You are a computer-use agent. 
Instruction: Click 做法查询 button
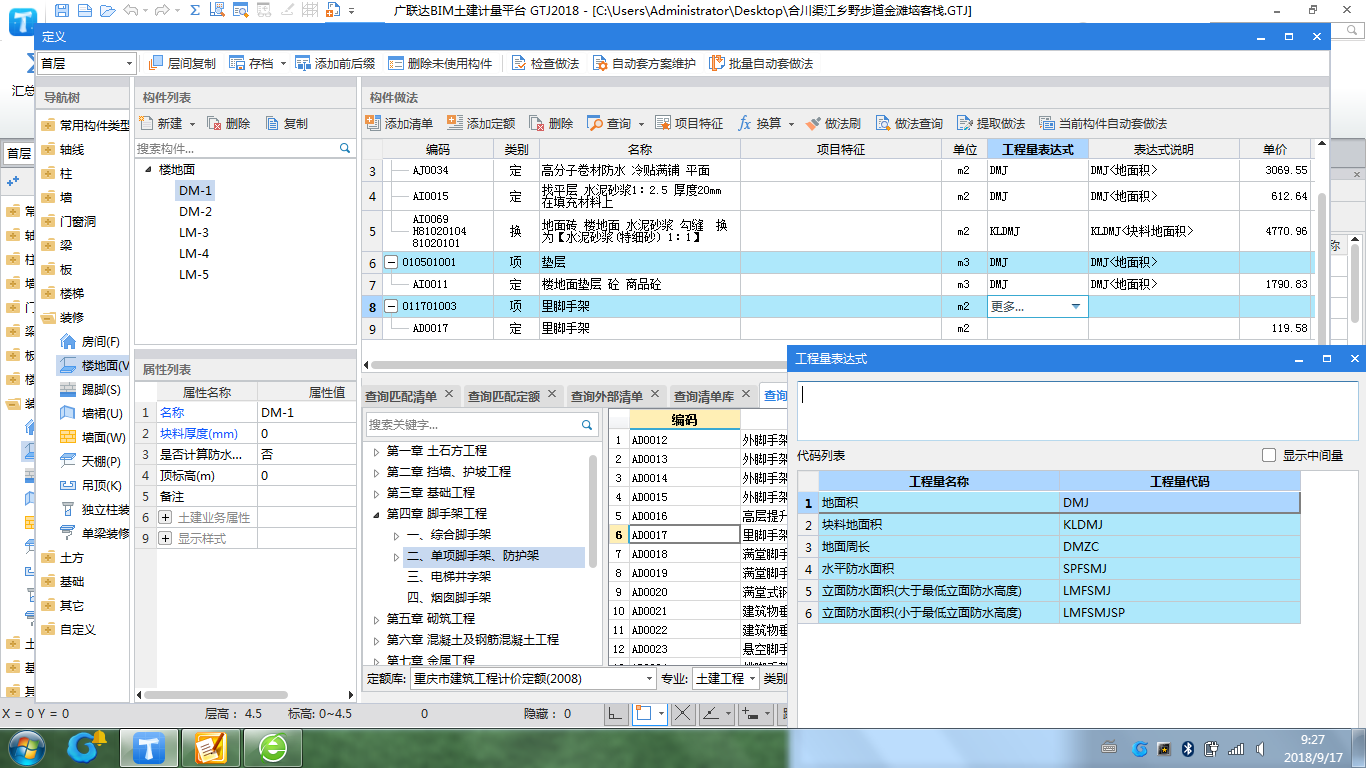pyautogui.click(x=909, y=124)
